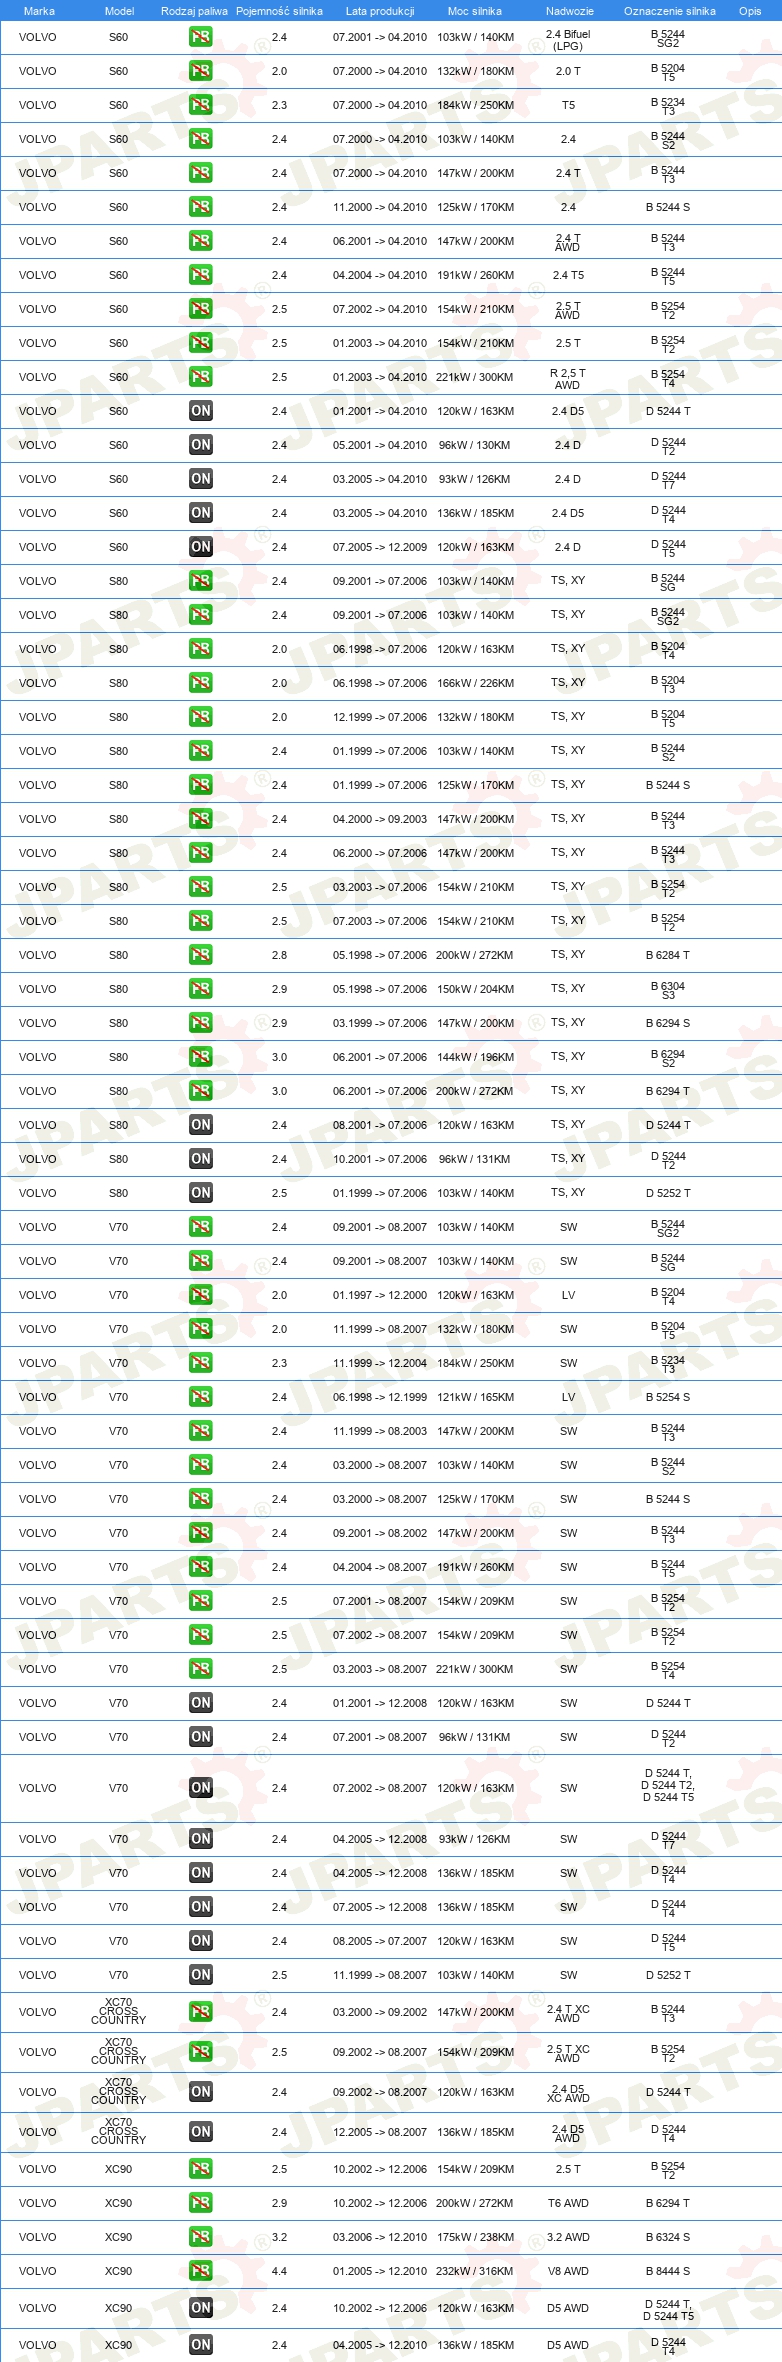
Task: Click diesel ON icon in V70 D 5244 T, T2, T5 row
Action: 200,1788
